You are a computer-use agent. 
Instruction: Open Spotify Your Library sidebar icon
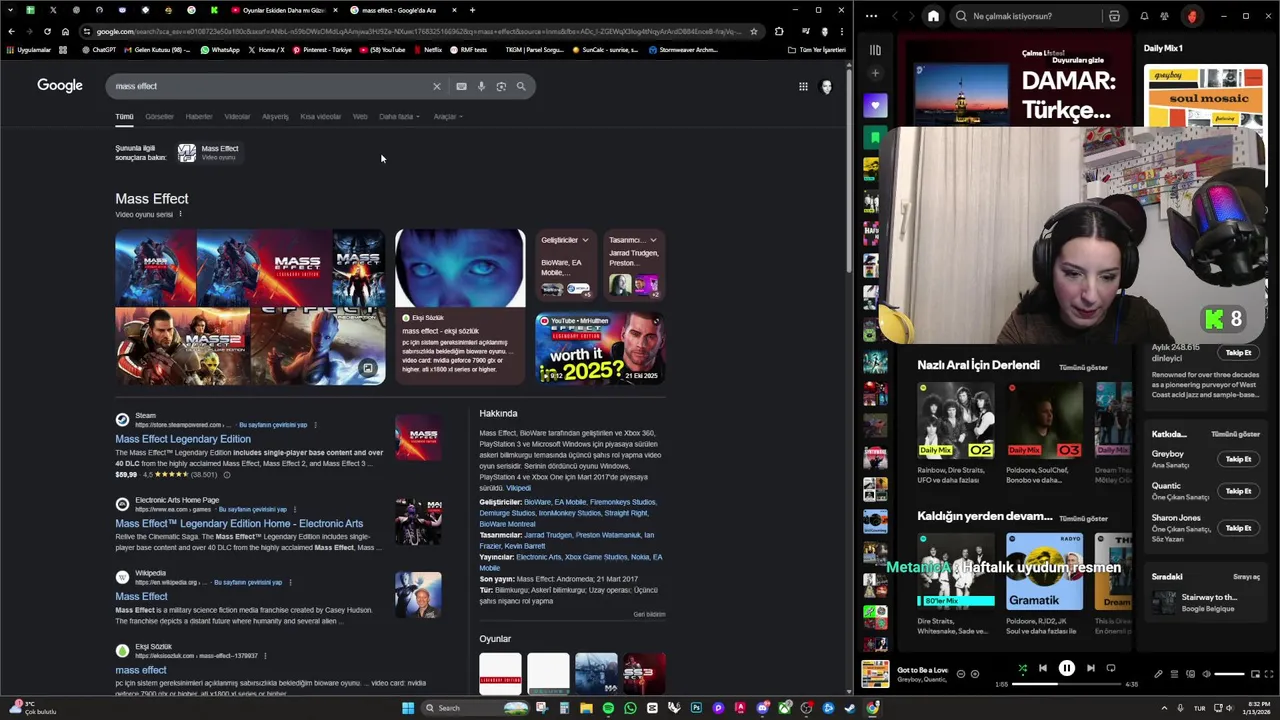[x=875, y=49]
